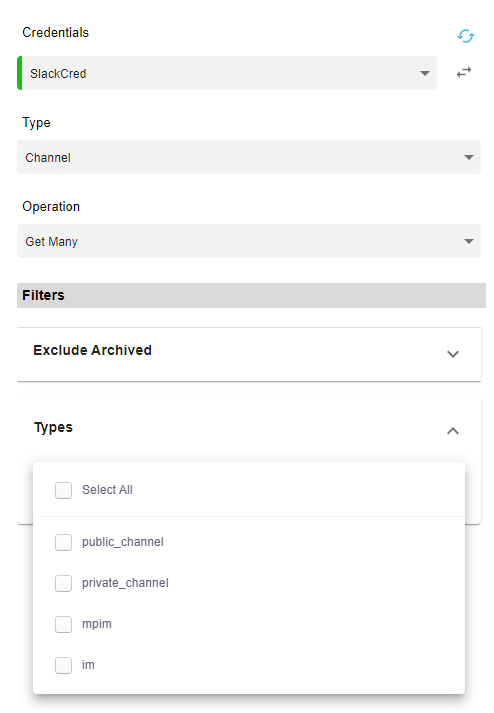Click the Filters header bar
494x713 pixels.
tap(251, 296)
